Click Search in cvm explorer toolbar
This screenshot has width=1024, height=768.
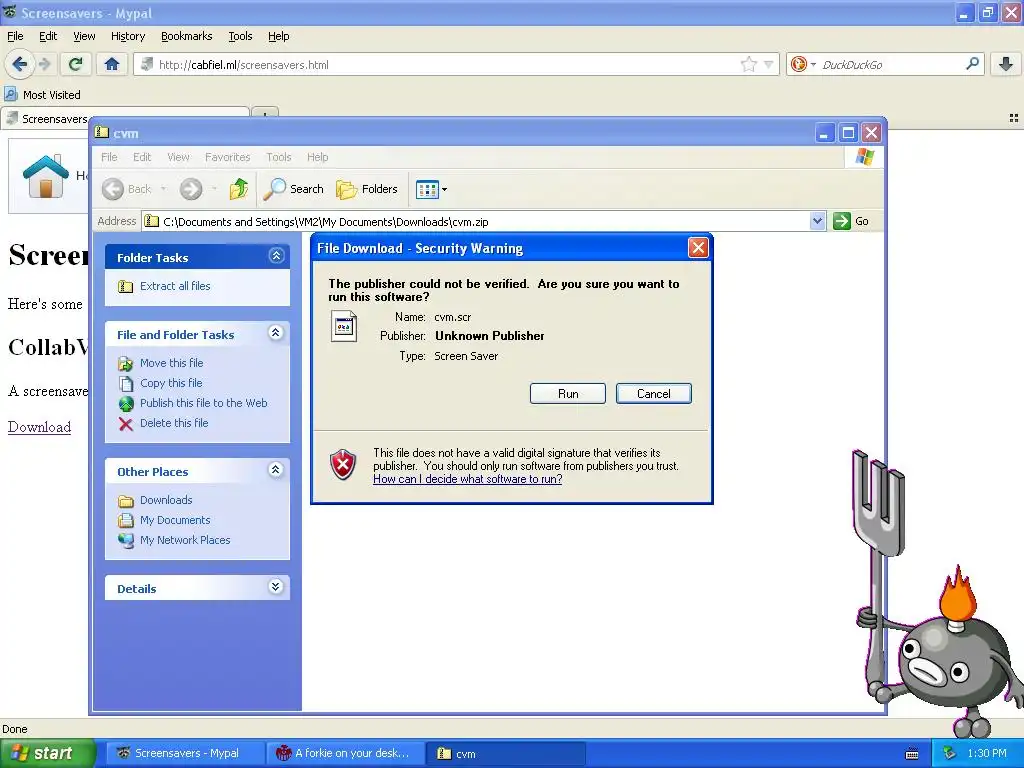294,189
